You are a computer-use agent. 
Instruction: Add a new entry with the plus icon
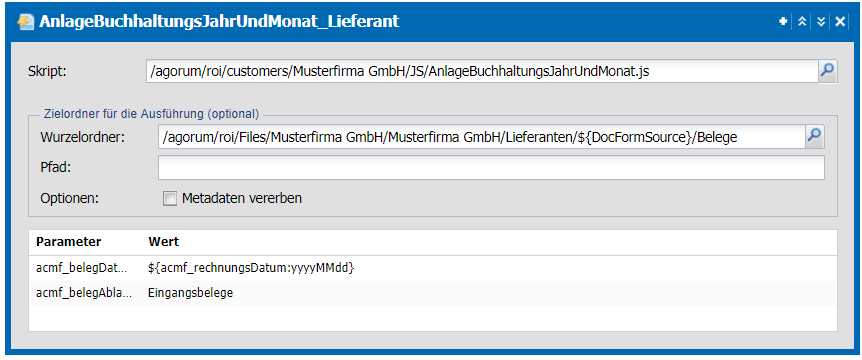pyautogui.click(x=783, y=21)
